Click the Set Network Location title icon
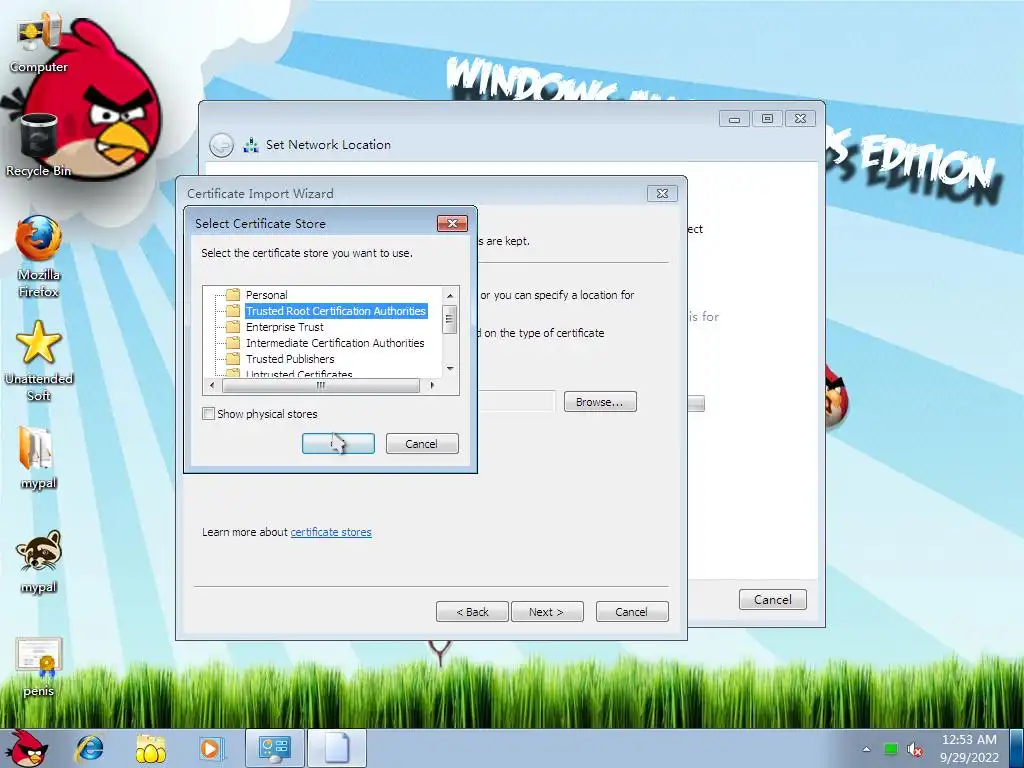 pos(251,145)
